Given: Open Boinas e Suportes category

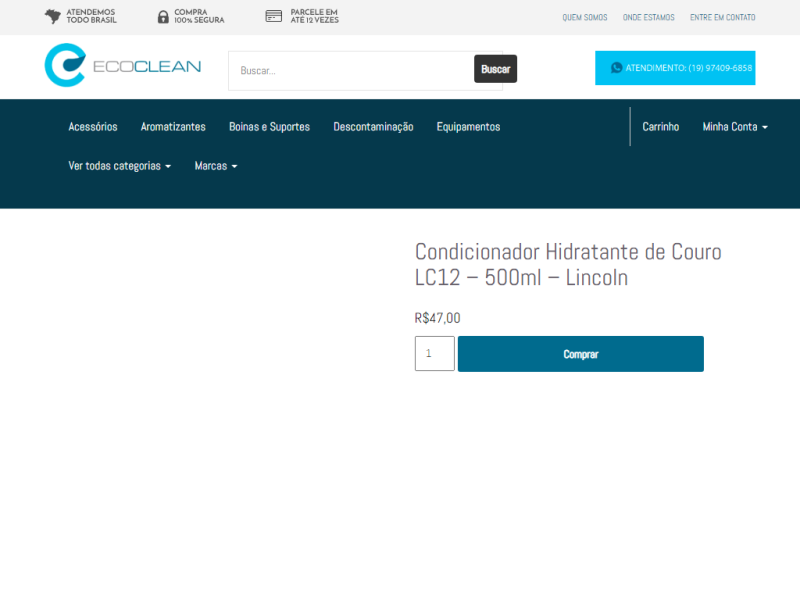Looking at the screenshot, I should [x=269, y=127].
